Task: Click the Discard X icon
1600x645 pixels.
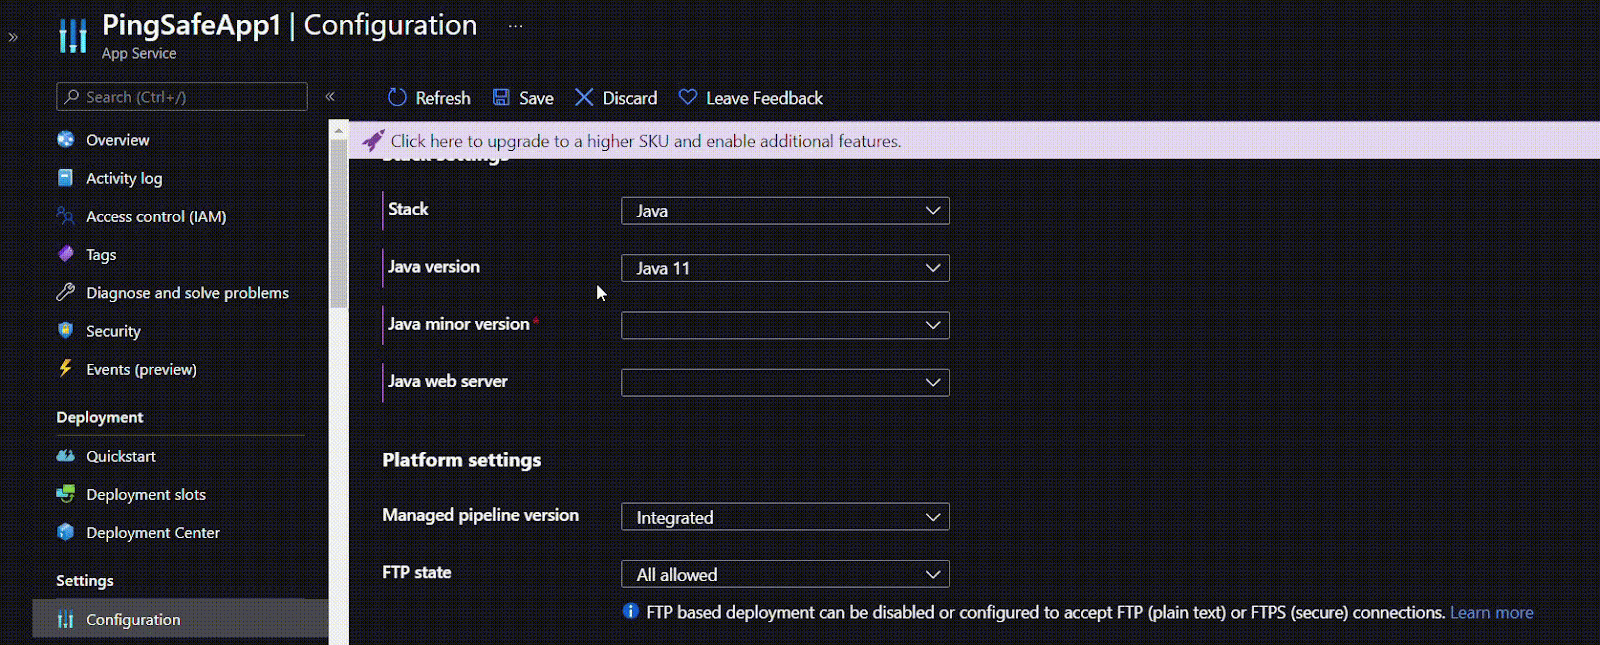Action: 584,98
